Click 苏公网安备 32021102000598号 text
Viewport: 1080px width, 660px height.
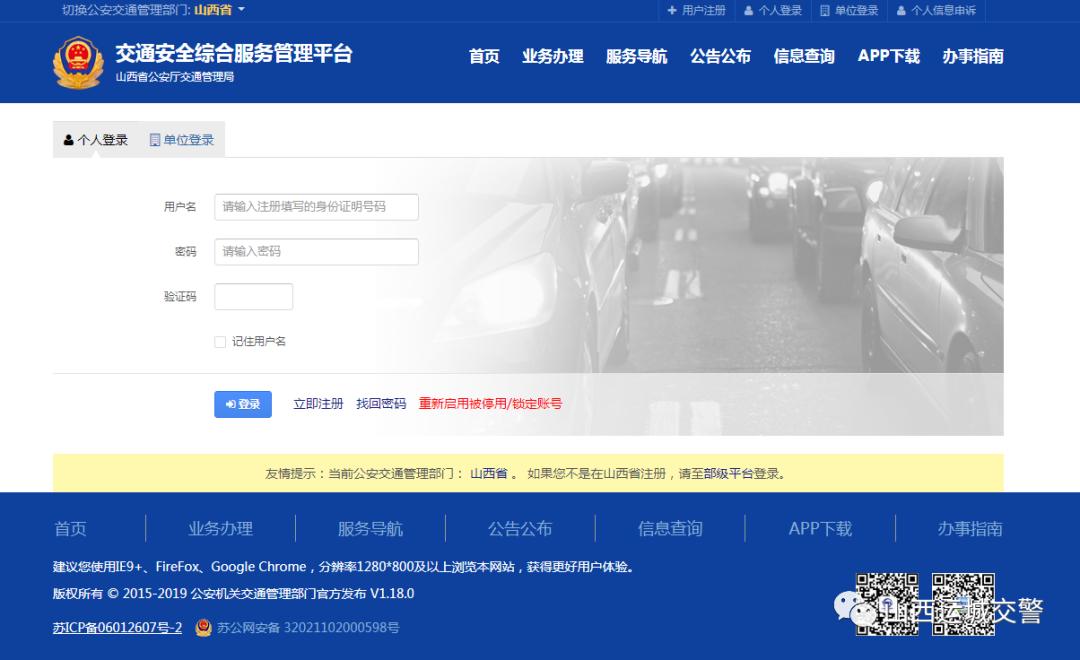pos(308,628)
